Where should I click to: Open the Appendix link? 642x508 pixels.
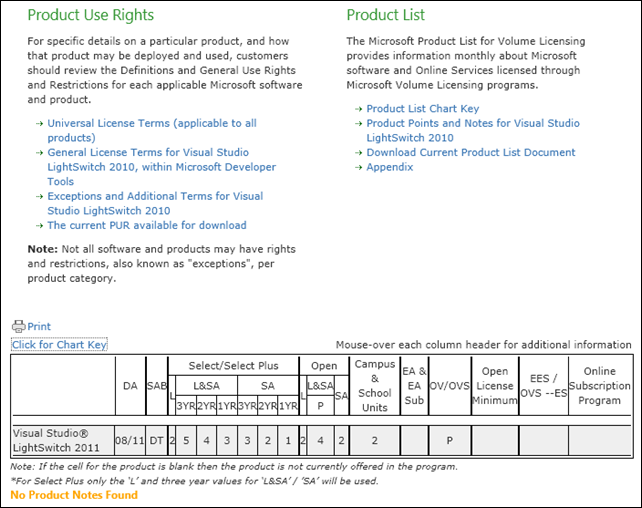click(390, 167)
